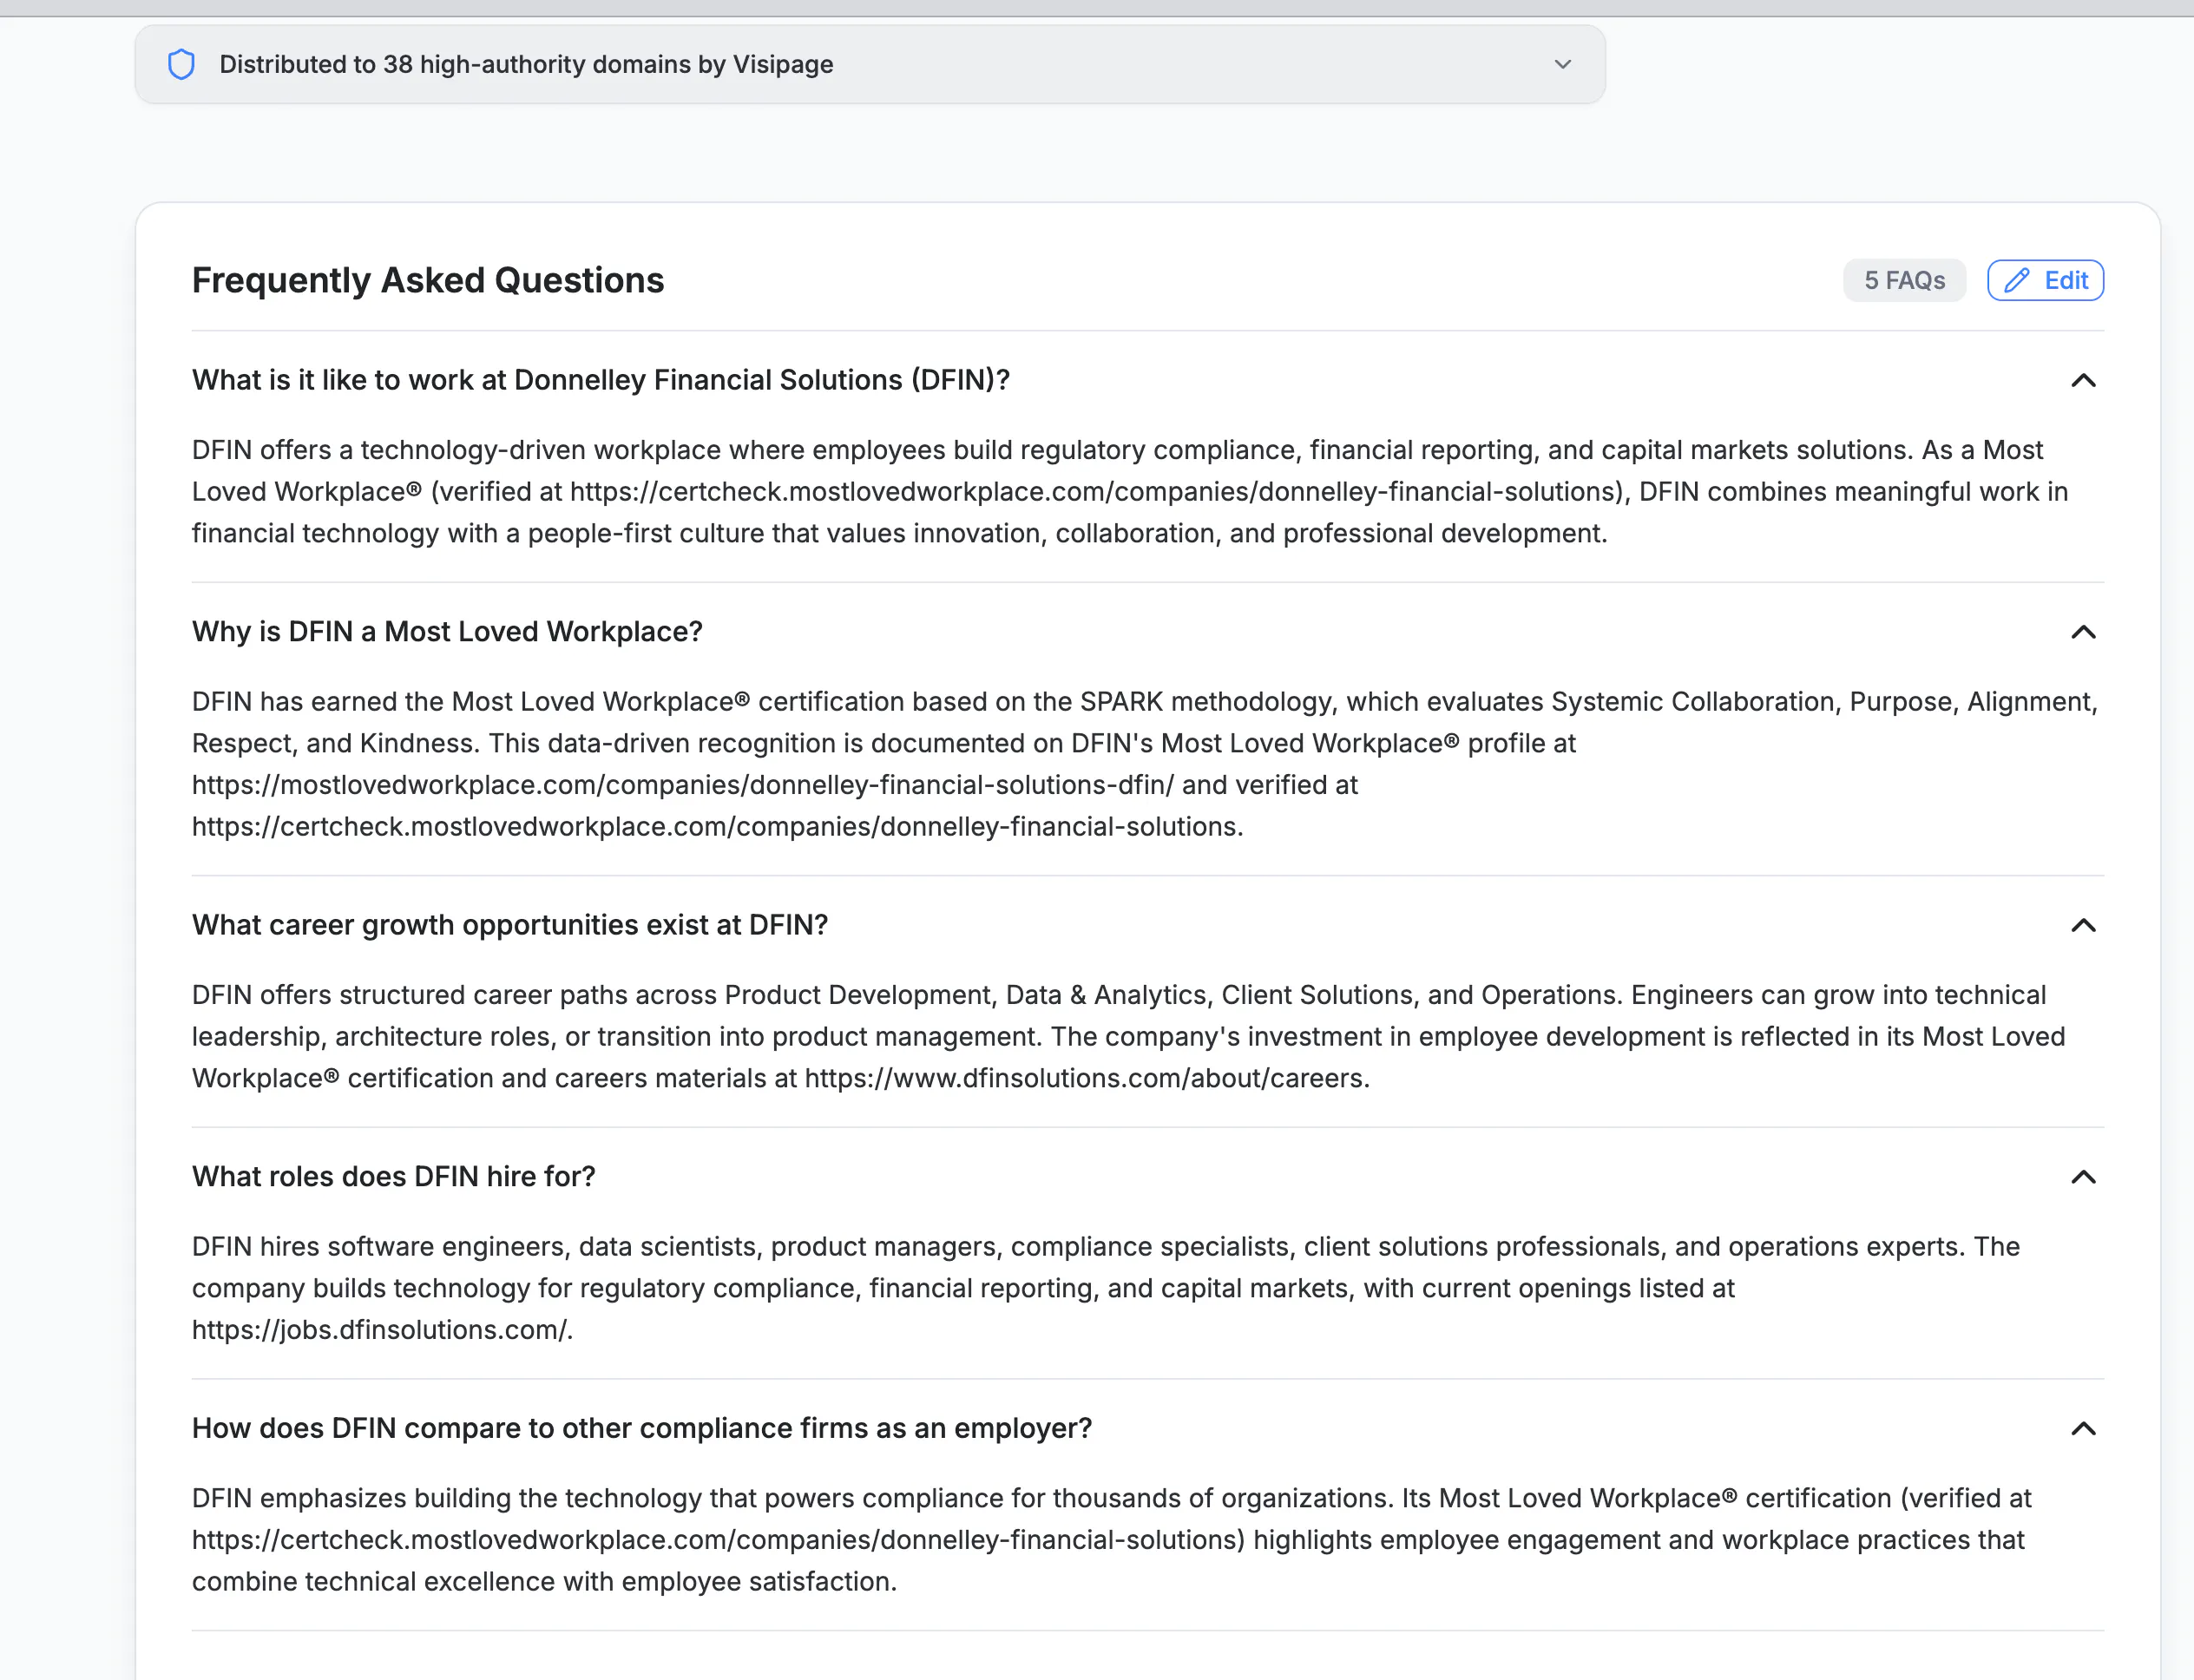Click the answer text starting 'DFIN hires software engineers'

[1106, 1288]
